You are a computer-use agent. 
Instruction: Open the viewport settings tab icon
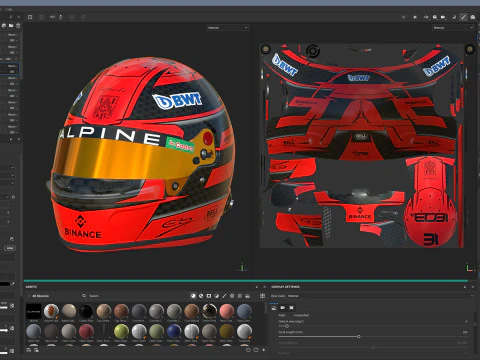pos(291,308)
